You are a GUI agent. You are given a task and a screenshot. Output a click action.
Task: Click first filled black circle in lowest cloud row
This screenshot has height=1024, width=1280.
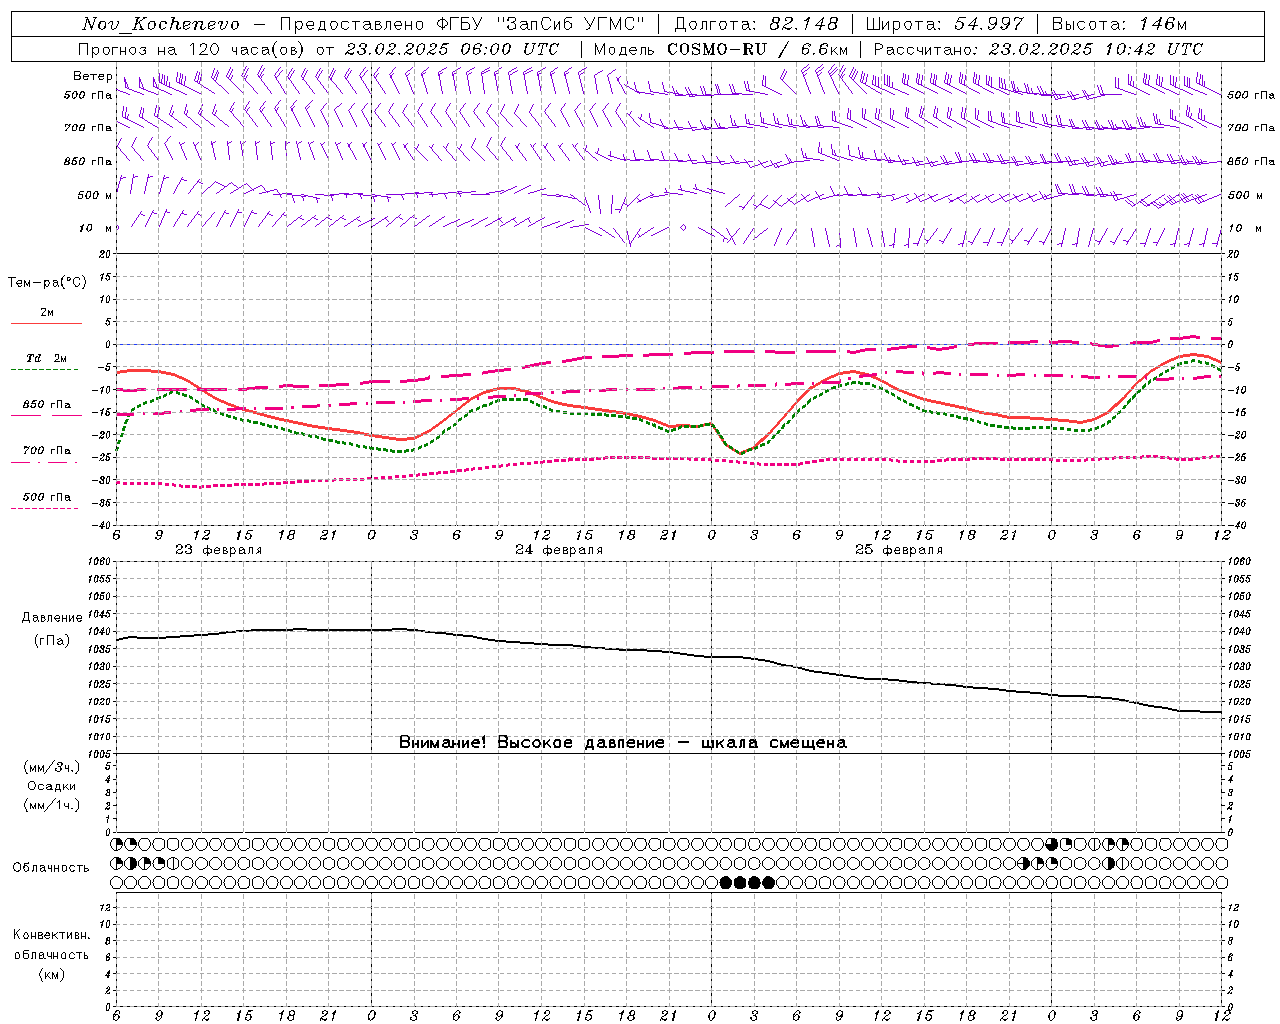[x=726, y=882]
